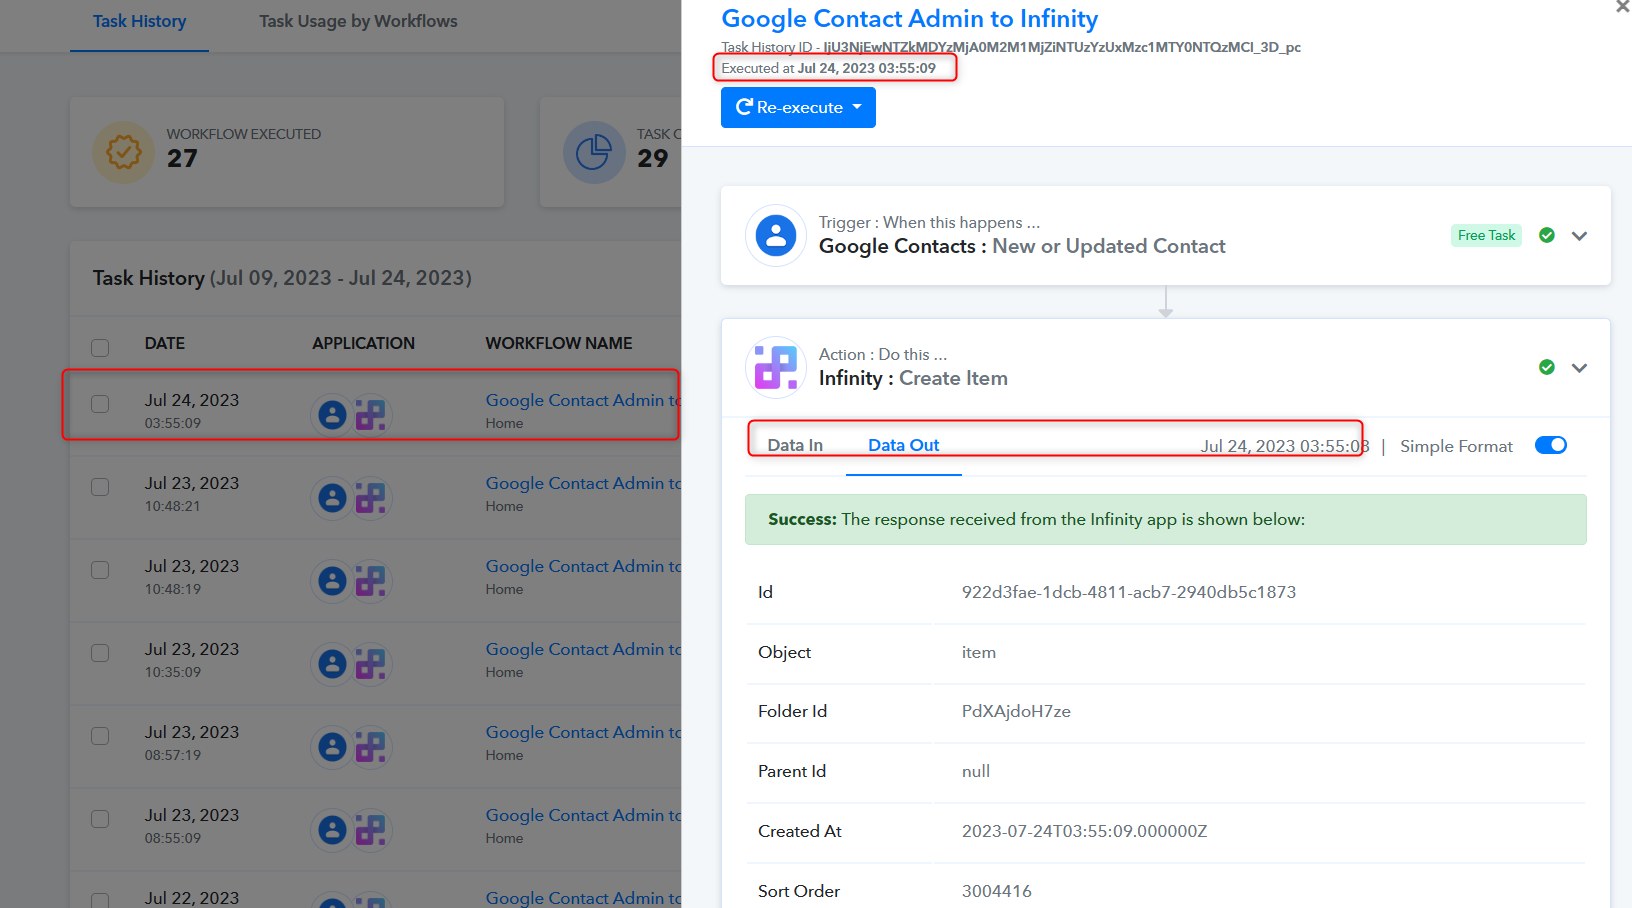Check the Jul 23, 2023 08:55:09 row
Screen dimensions: 1632x908
[100, 818]
